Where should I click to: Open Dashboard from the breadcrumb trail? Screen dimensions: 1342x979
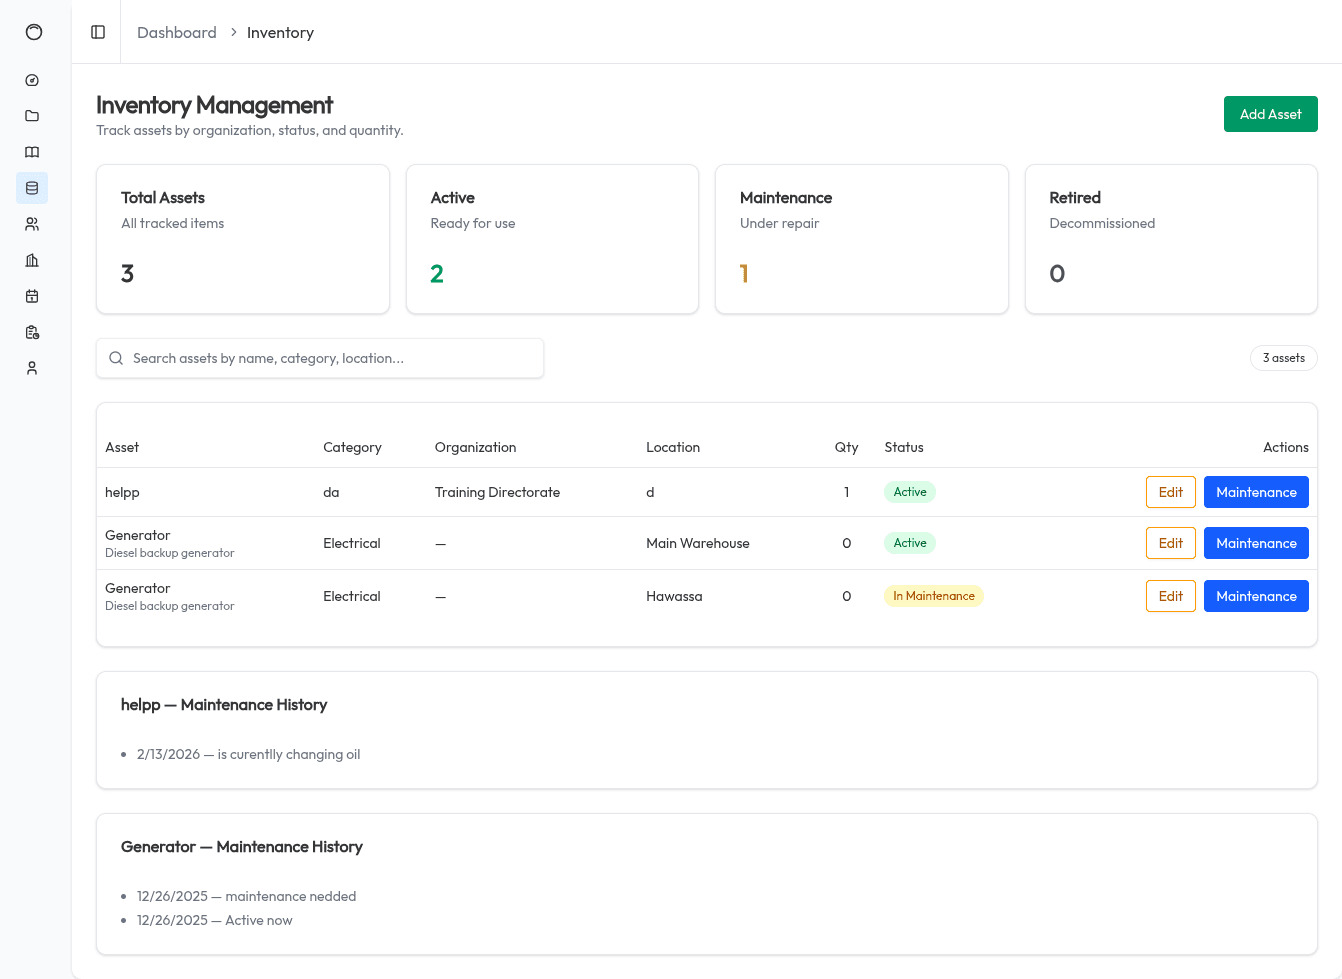[x=177, y=32]
